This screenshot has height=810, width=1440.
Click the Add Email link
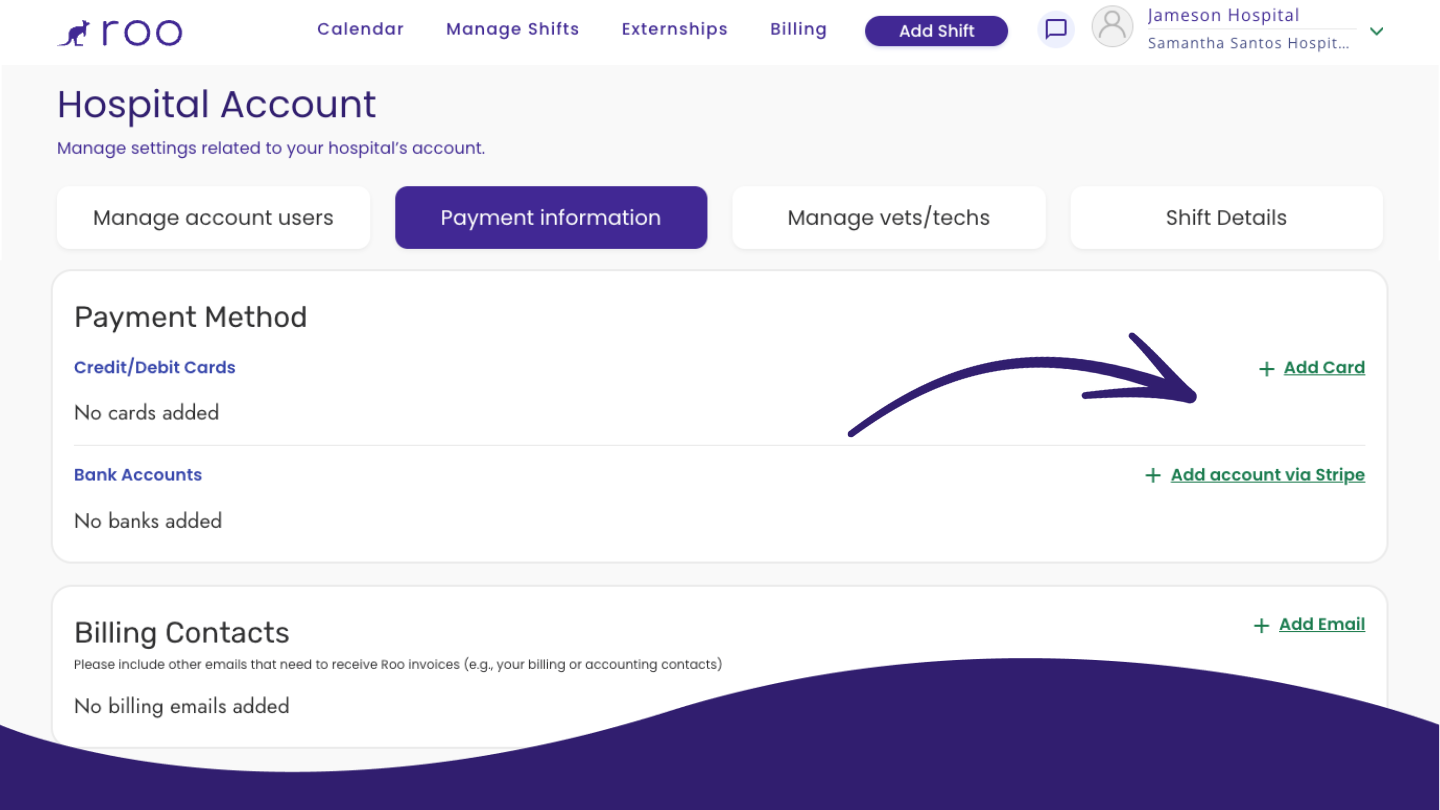tap(1321, 624)
